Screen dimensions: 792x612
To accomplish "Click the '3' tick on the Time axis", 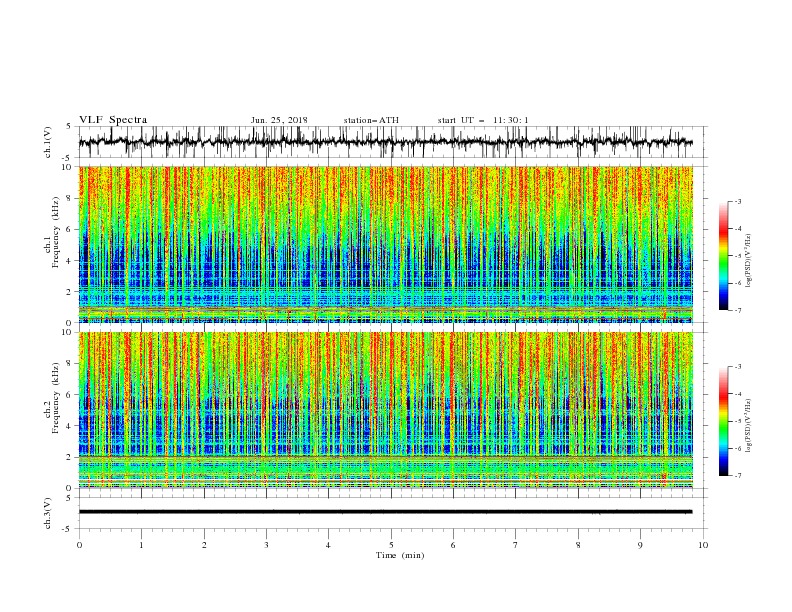I will [x=266, y=545].
